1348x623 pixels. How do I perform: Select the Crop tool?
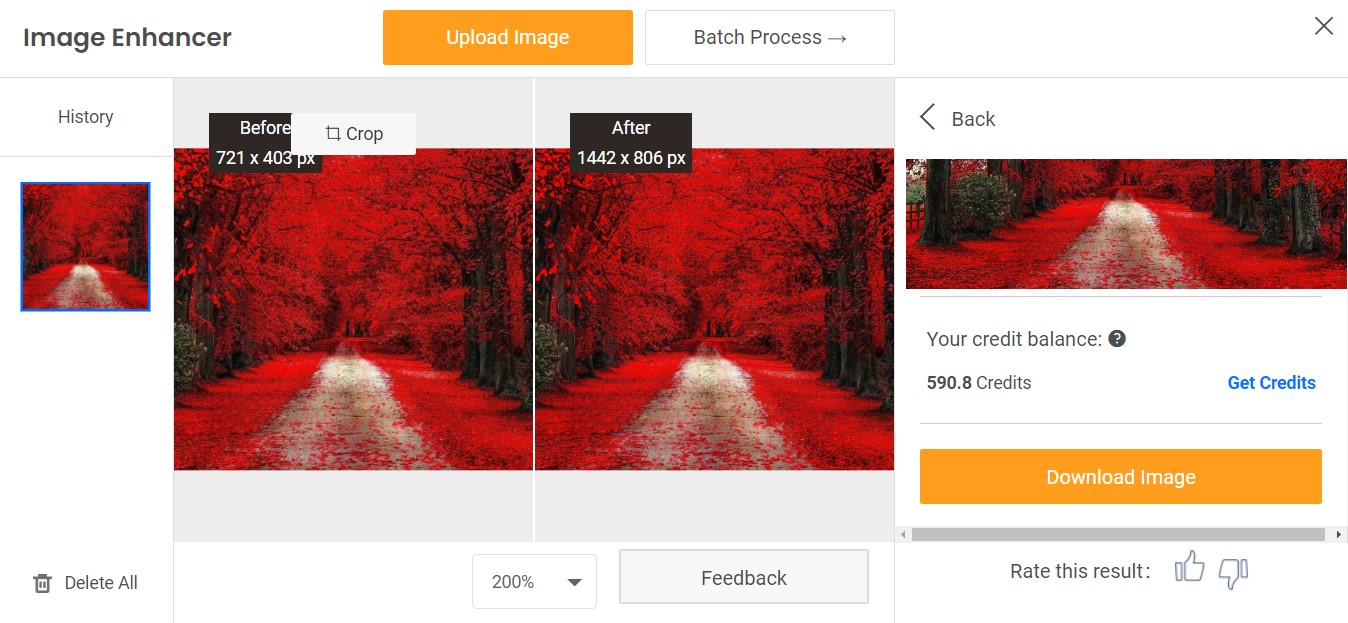[353, 133]
